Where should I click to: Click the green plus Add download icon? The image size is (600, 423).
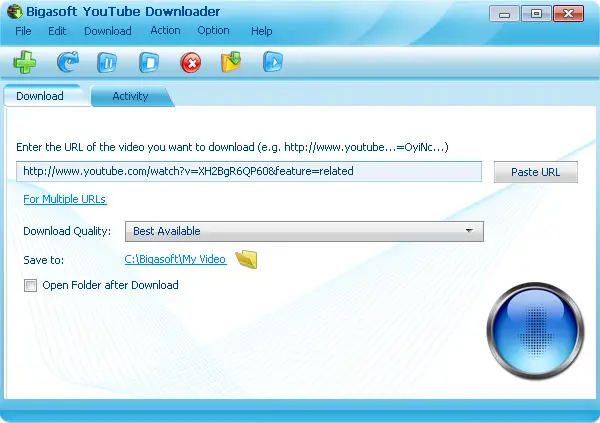pyautogui.click(x=25, y=62)
